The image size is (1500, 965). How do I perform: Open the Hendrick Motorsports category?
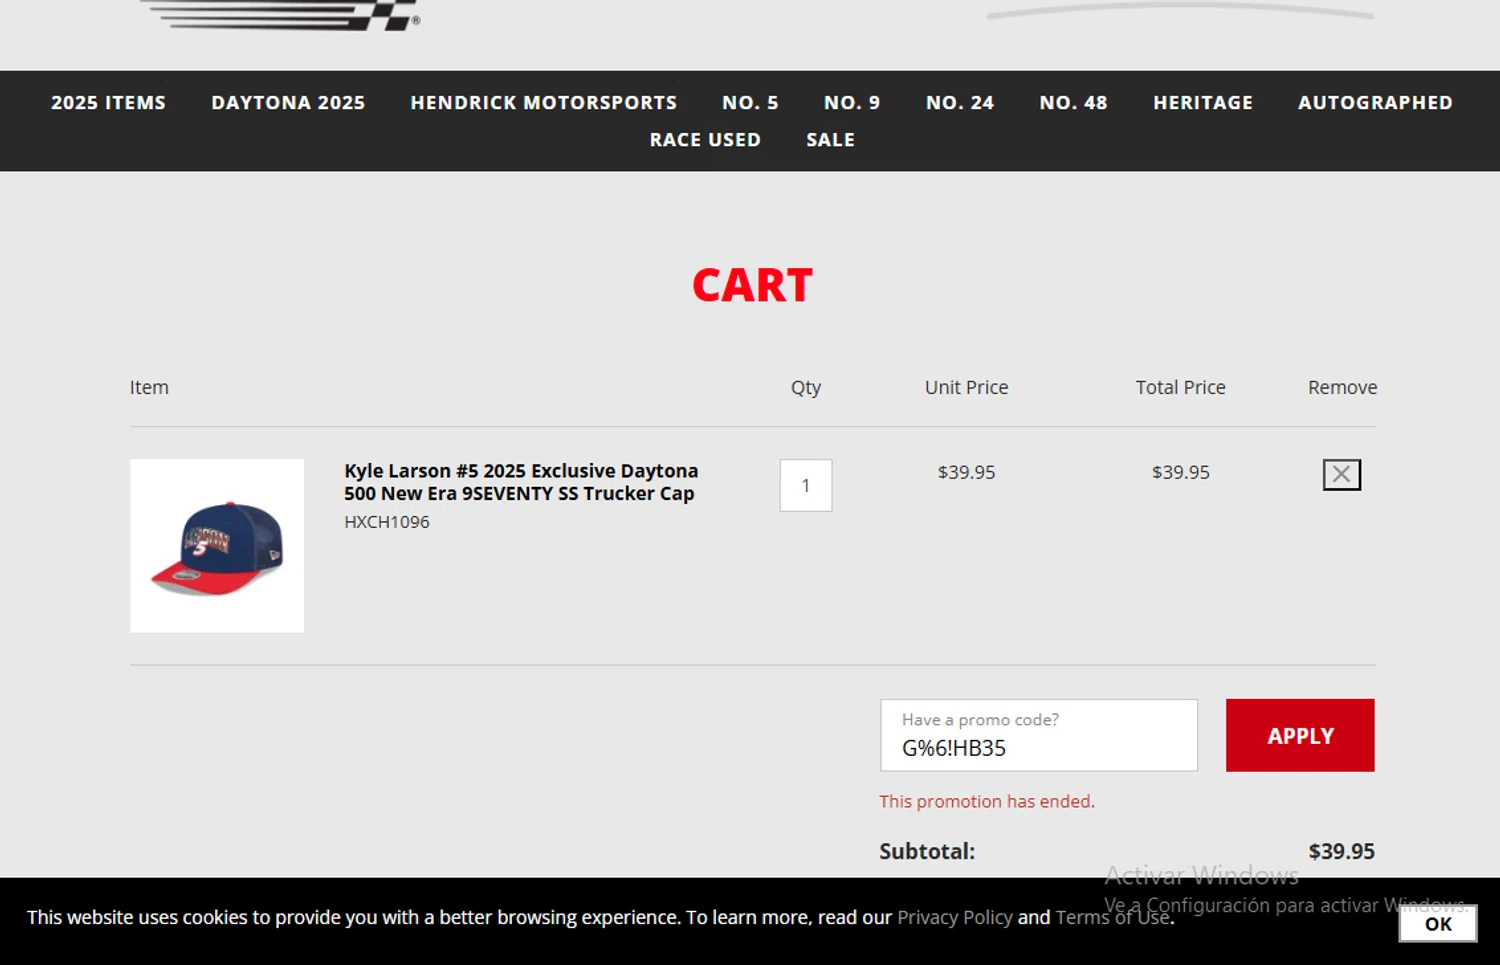(544, 103)
